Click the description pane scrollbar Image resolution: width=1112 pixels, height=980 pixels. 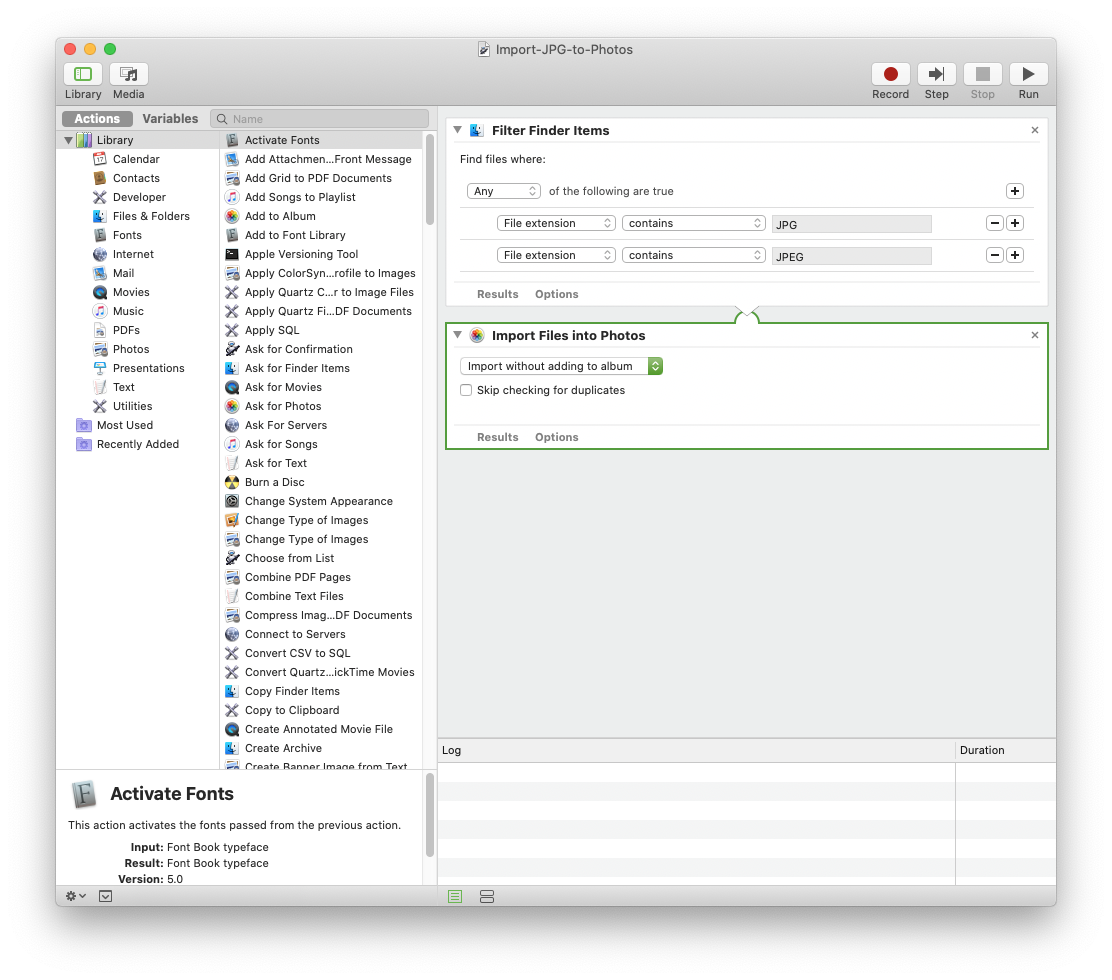(430, 815)
